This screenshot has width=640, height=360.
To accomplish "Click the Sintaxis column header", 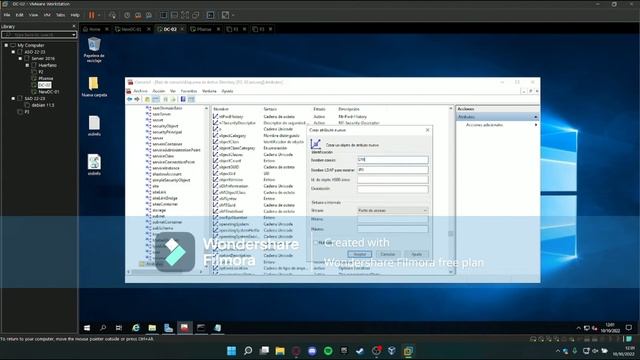I will [x=270, y=109].
